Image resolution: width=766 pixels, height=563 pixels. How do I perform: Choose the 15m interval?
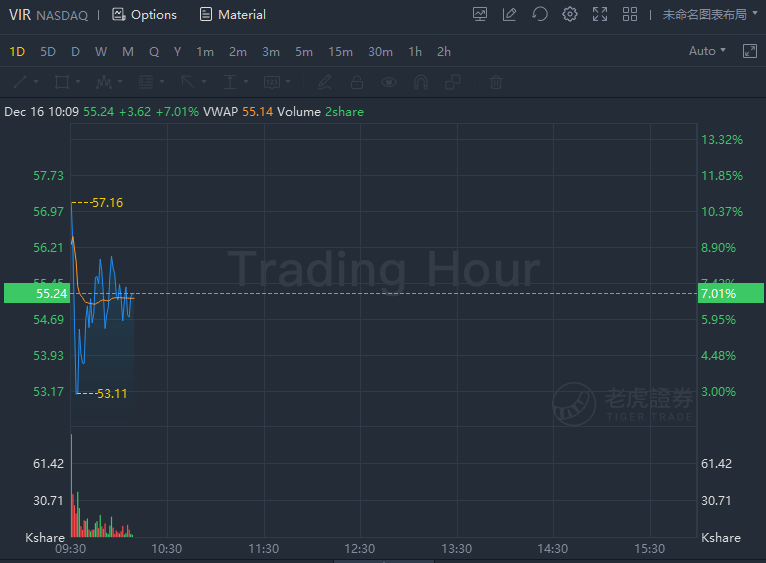[340, 51]
